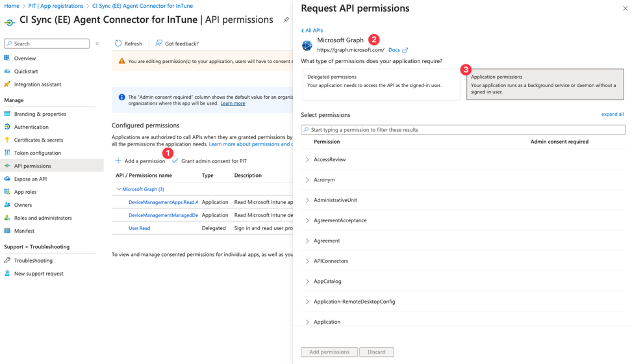This screenshot has width=632, height=364.
Task: Click the Integration assistant rocket icon
Action: 7,84
